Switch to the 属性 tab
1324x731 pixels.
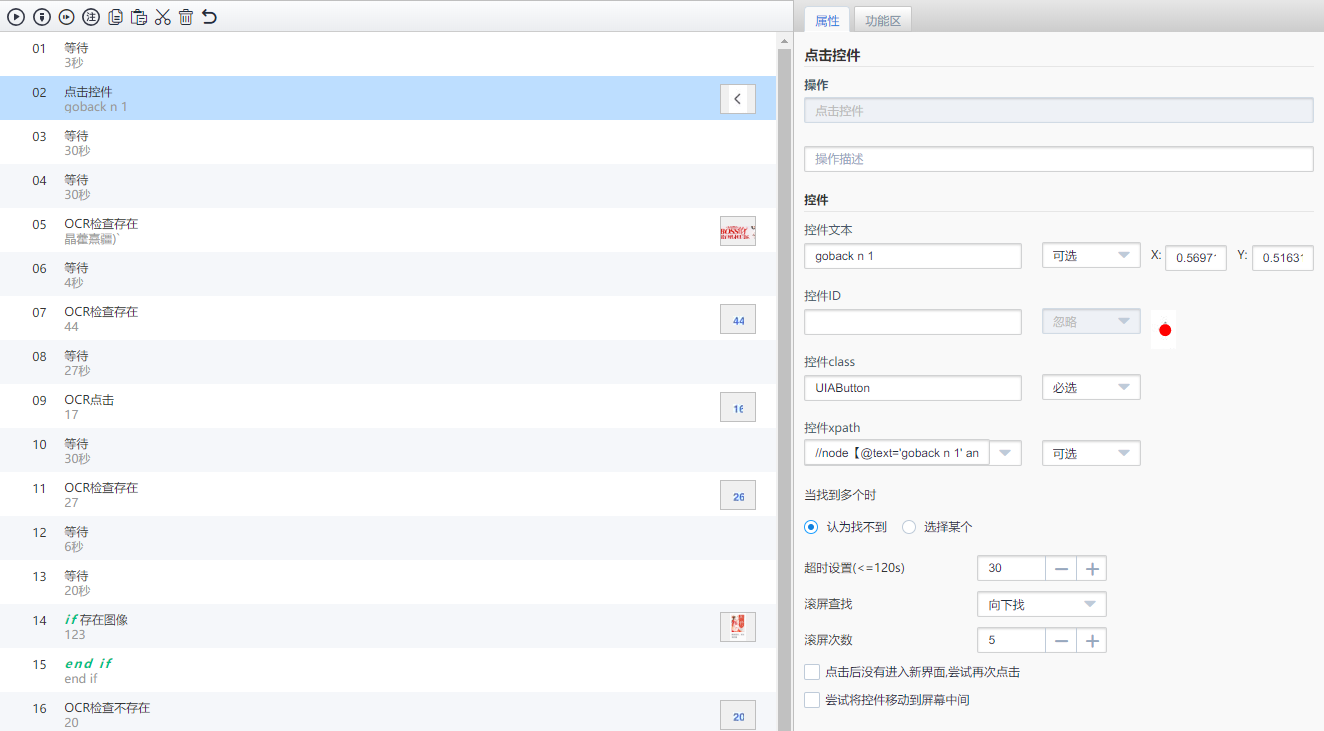[x=827, y=20]
